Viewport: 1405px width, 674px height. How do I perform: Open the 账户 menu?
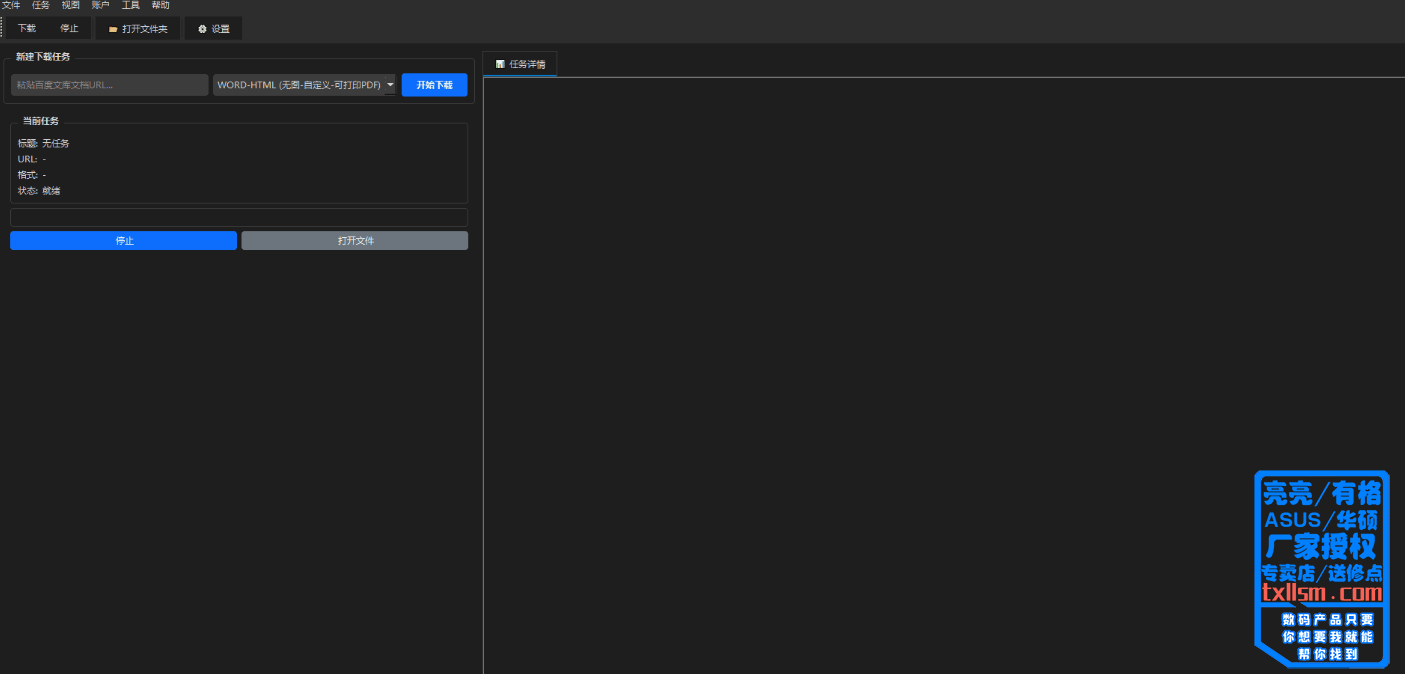click(x=100, y=5)
